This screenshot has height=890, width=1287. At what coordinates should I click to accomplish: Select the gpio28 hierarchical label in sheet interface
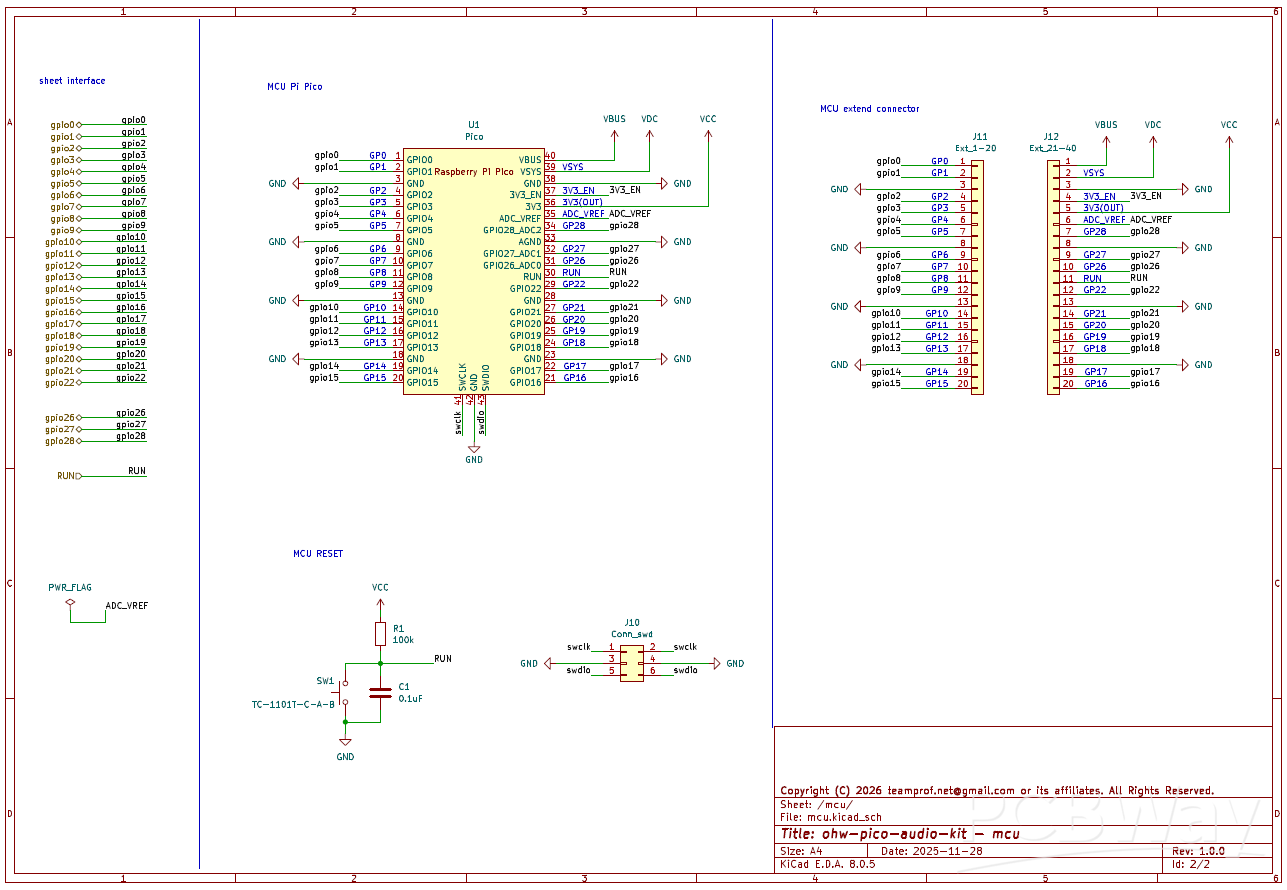pos(61,441)
